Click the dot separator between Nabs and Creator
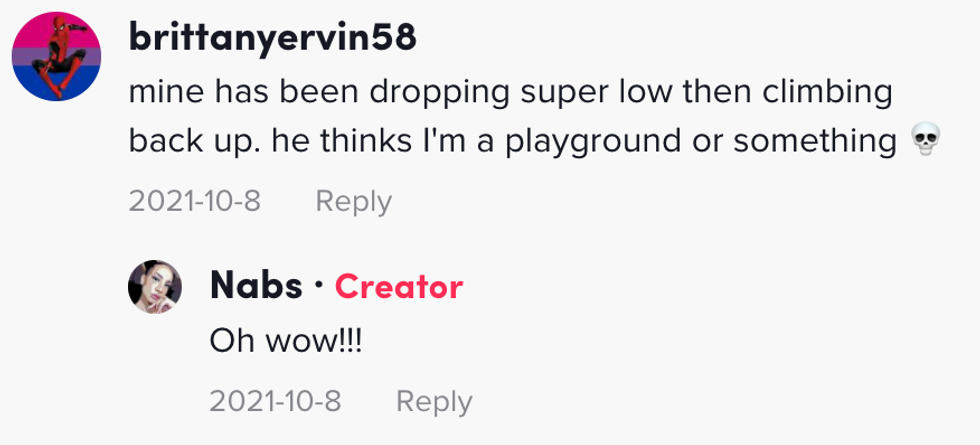 tap(319, 287)
